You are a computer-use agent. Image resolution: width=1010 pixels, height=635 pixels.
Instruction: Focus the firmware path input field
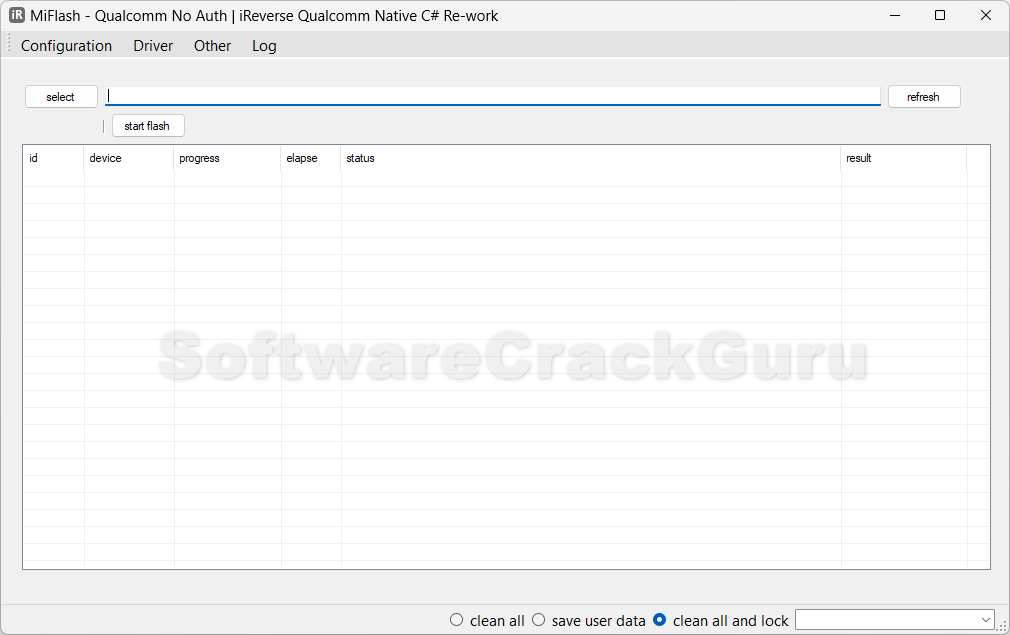[493, 96]
